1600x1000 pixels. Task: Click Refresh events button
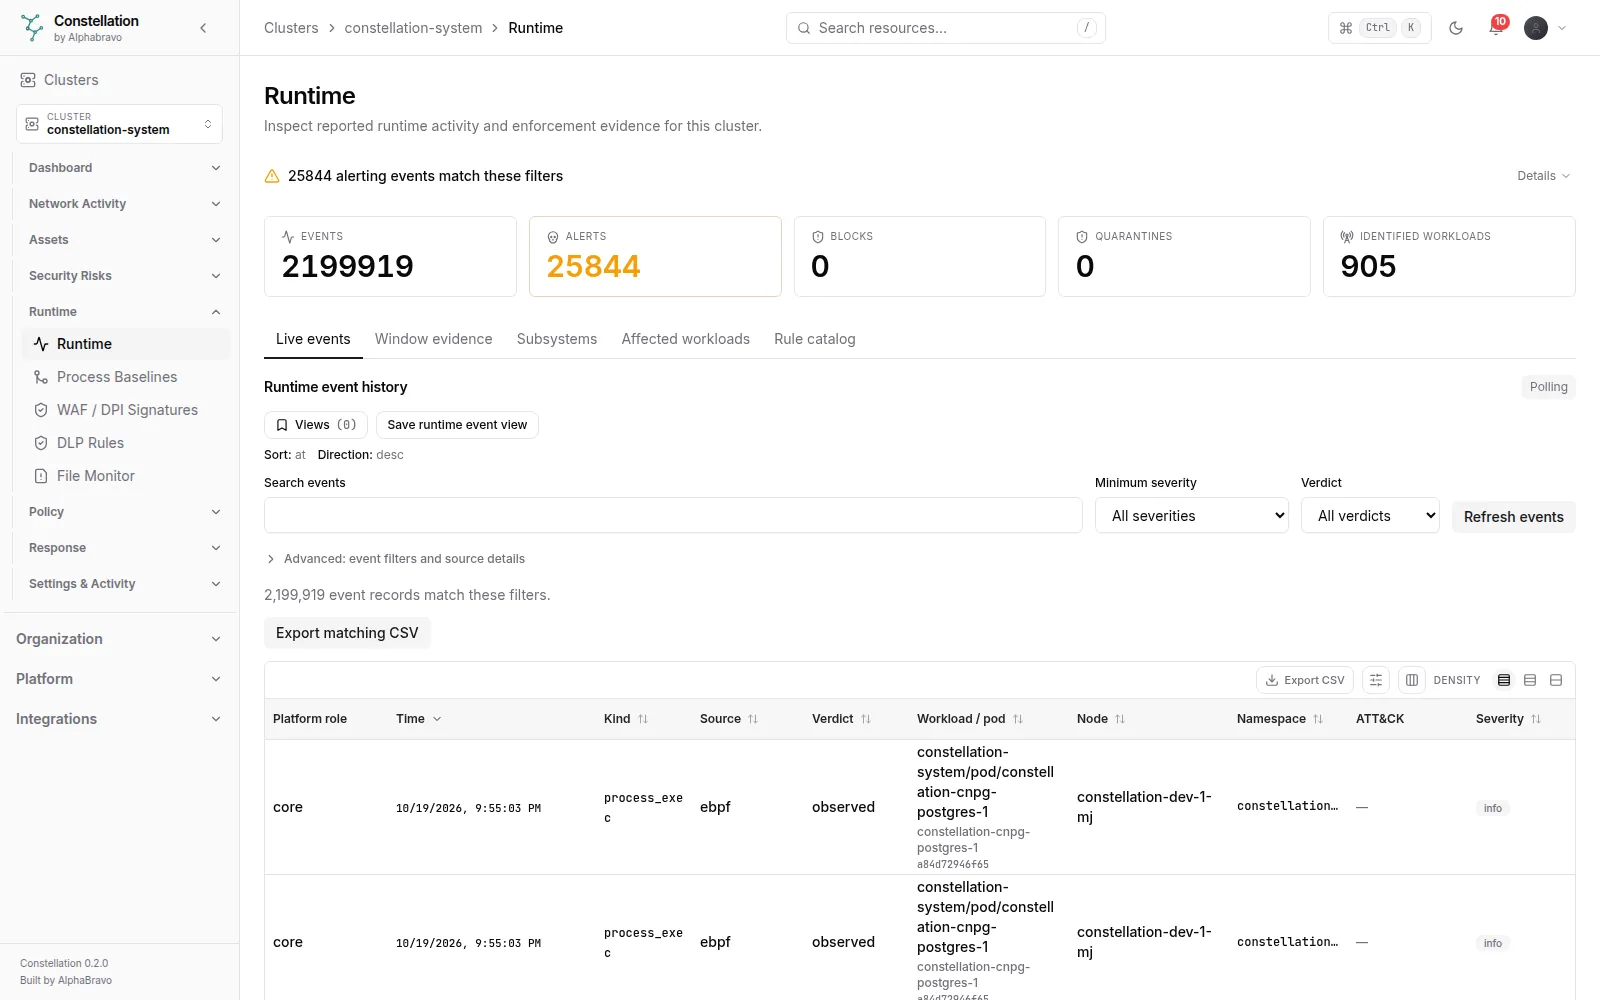[1513, 517]
